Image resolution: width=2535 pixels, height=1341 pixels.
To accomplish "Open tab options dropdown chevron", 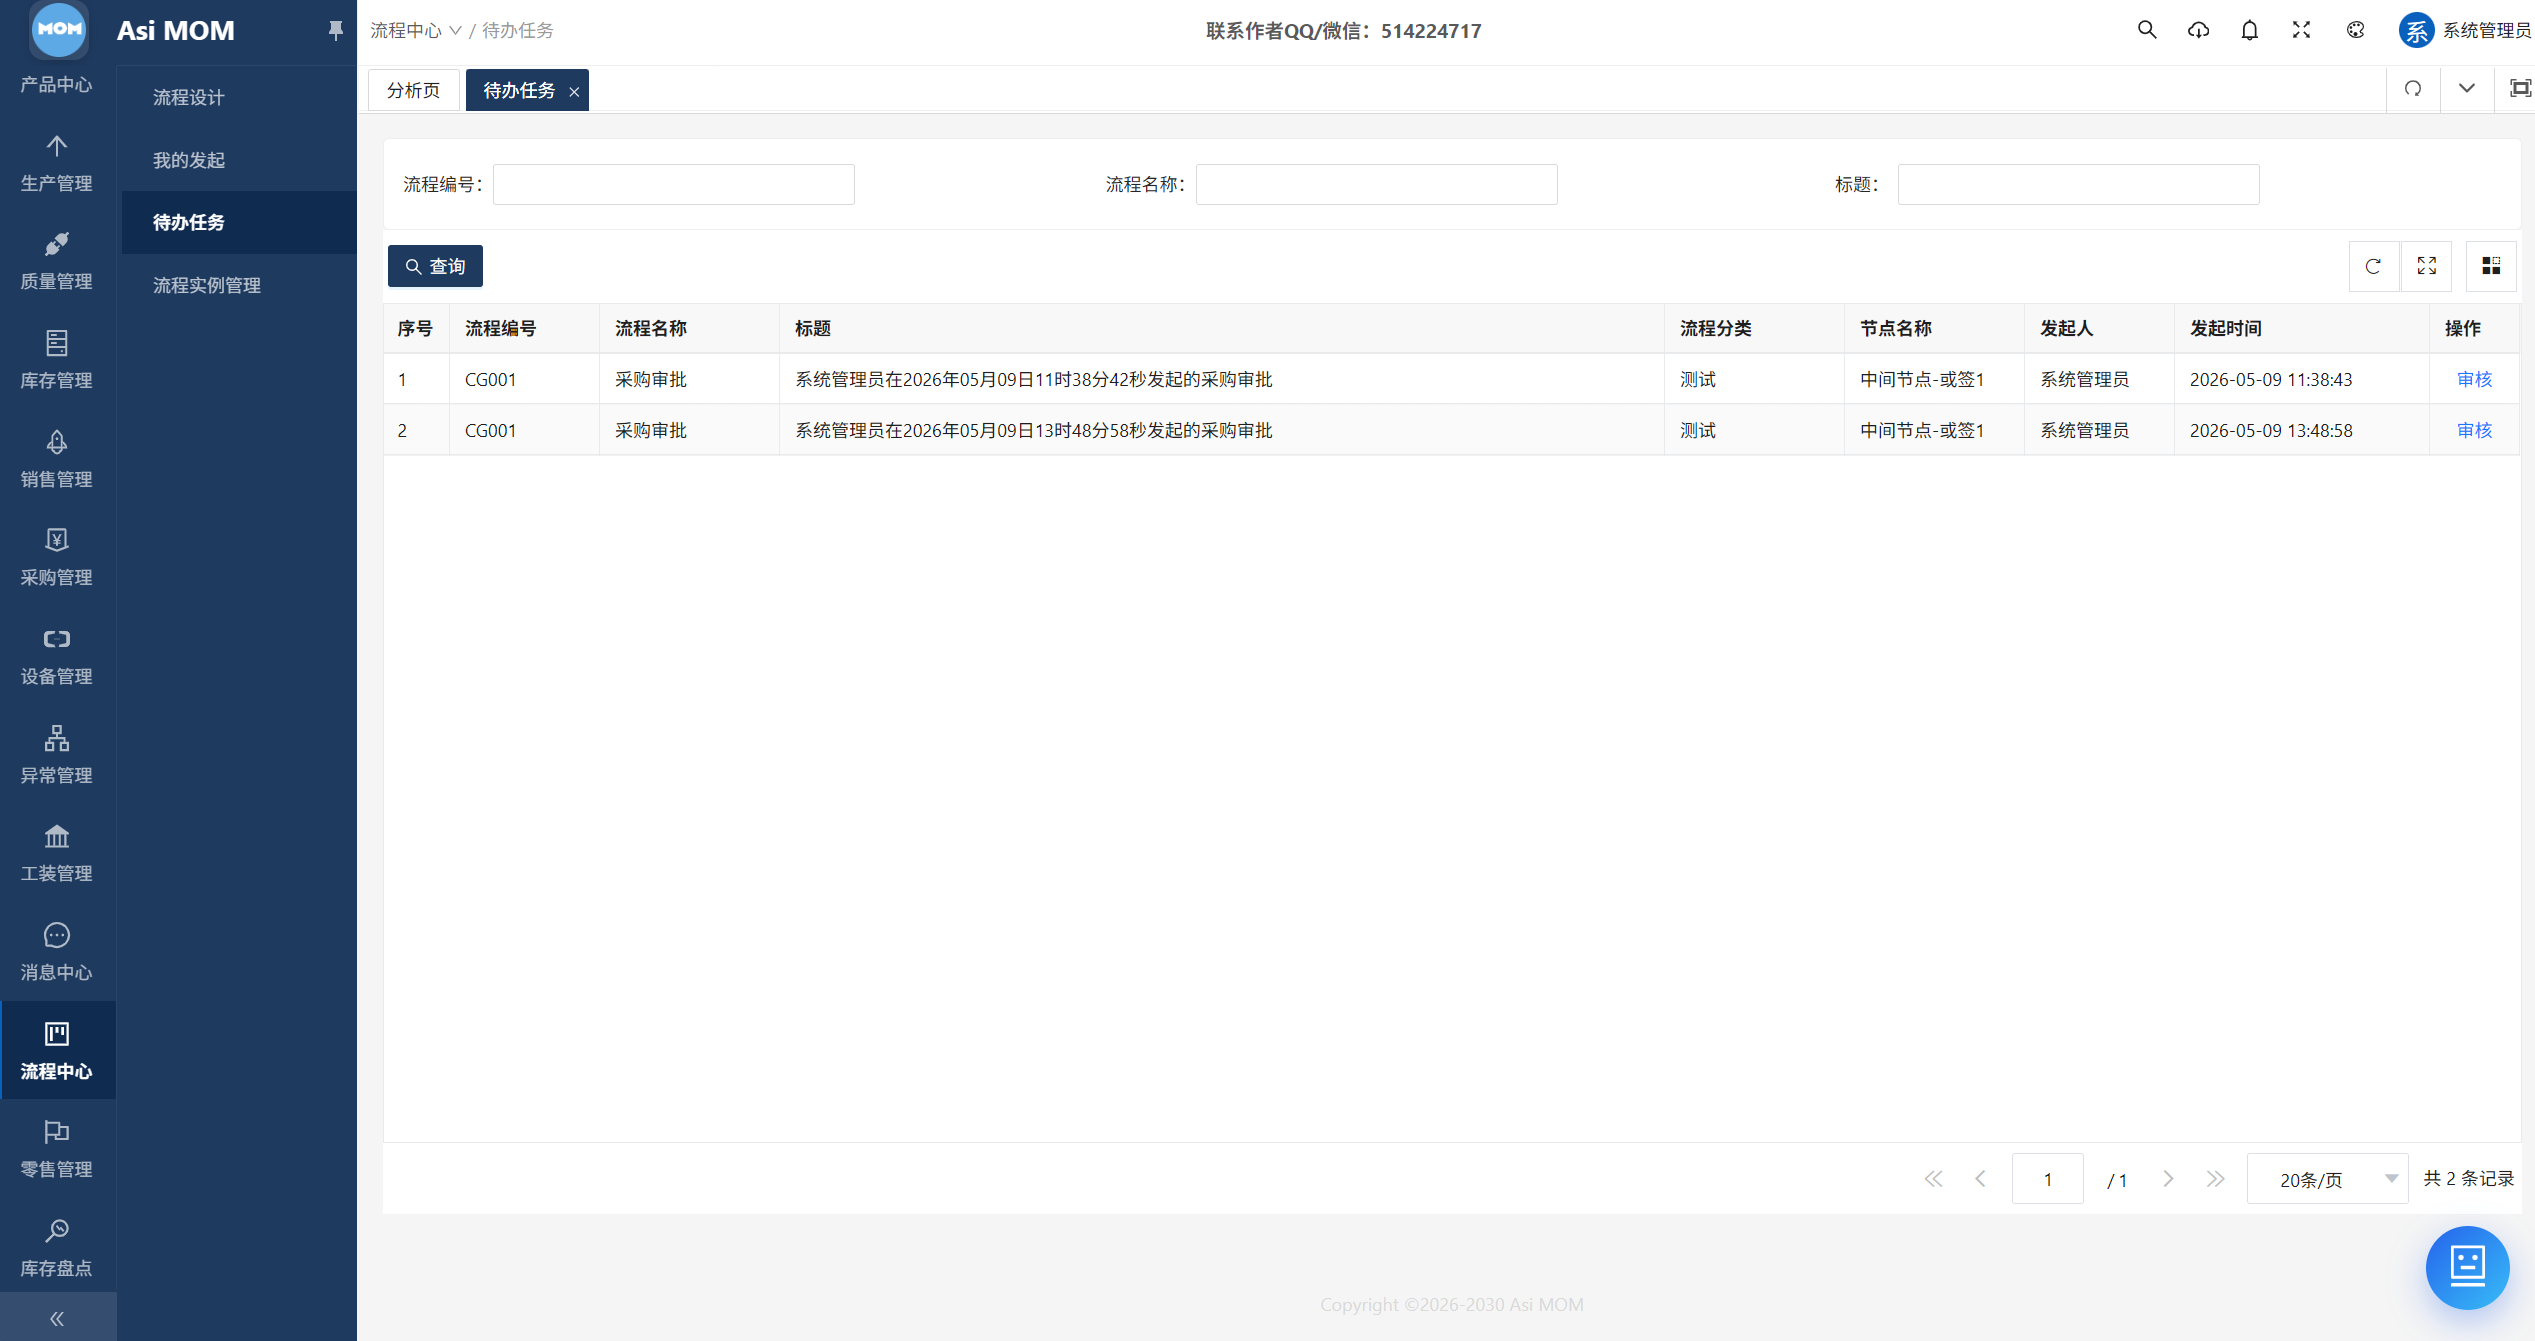I will (2467, 89).
